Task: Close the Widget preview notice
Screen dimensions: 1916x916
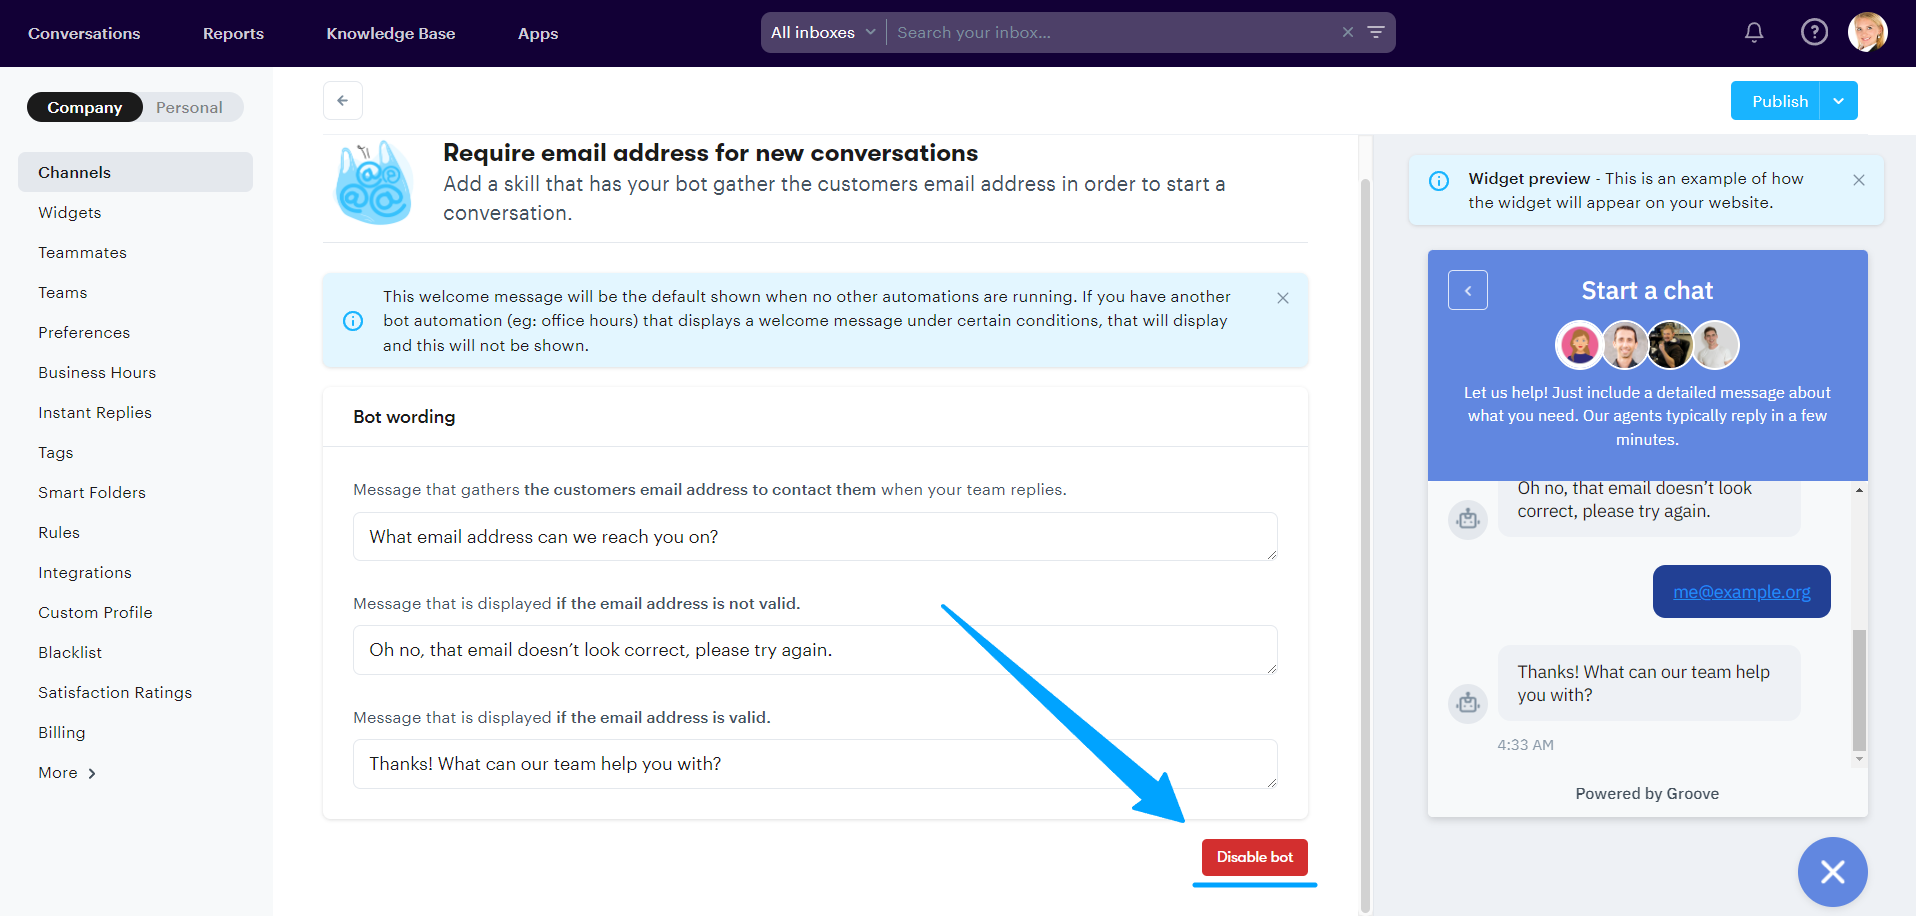Action: coord(1859,180)
